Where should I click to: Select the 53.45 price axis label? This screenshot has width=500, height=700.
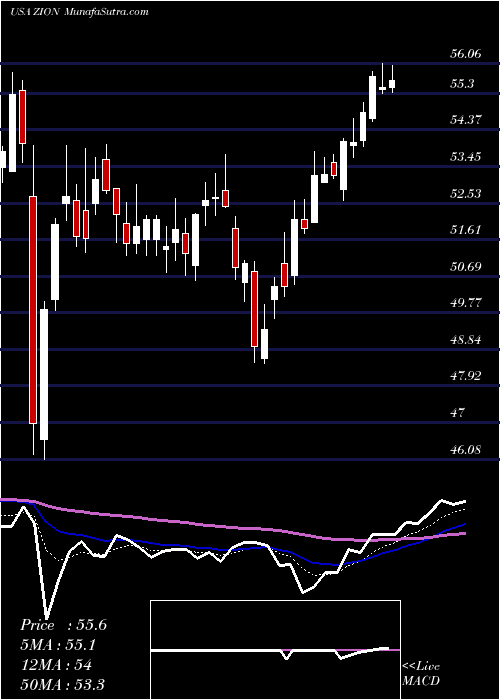pyautogui.click(x=465, y=157)
